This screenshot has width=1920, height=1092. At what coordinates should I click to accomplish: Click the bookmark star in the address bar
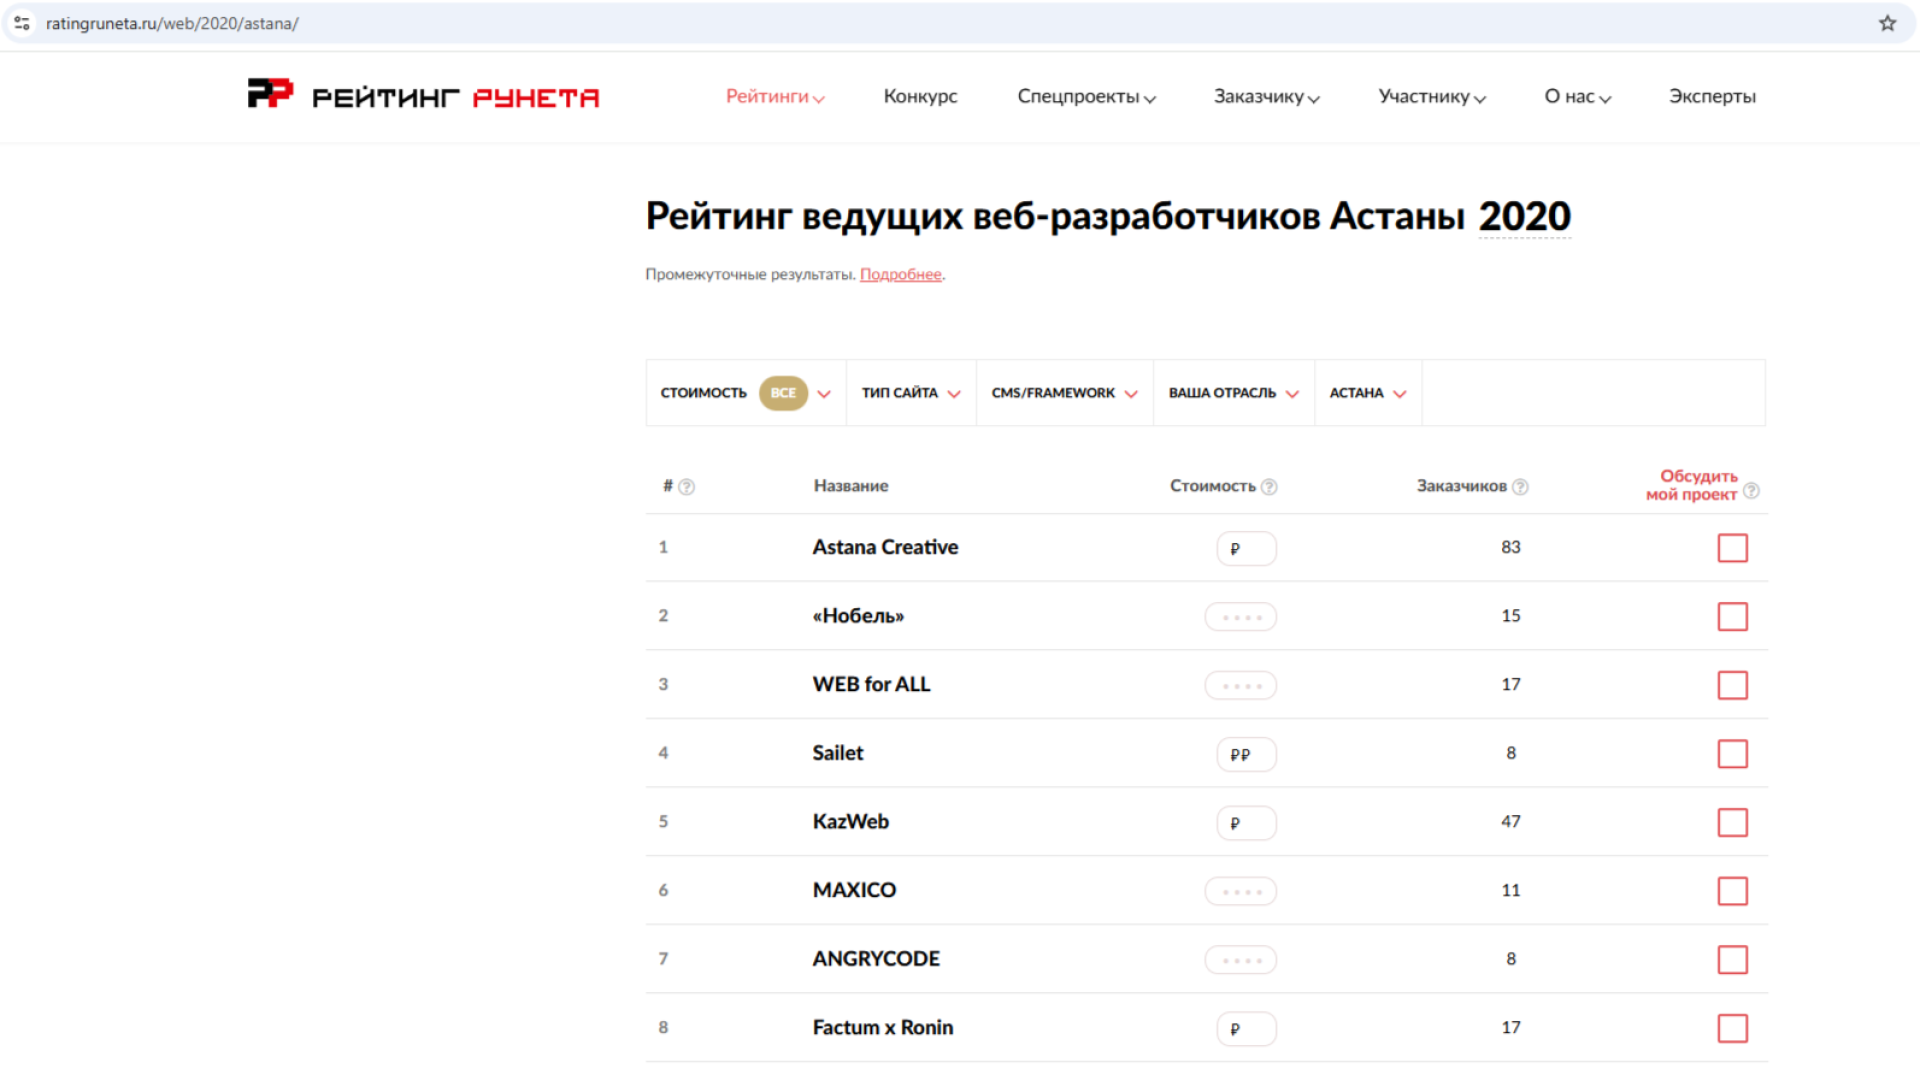pos(1888,22)
